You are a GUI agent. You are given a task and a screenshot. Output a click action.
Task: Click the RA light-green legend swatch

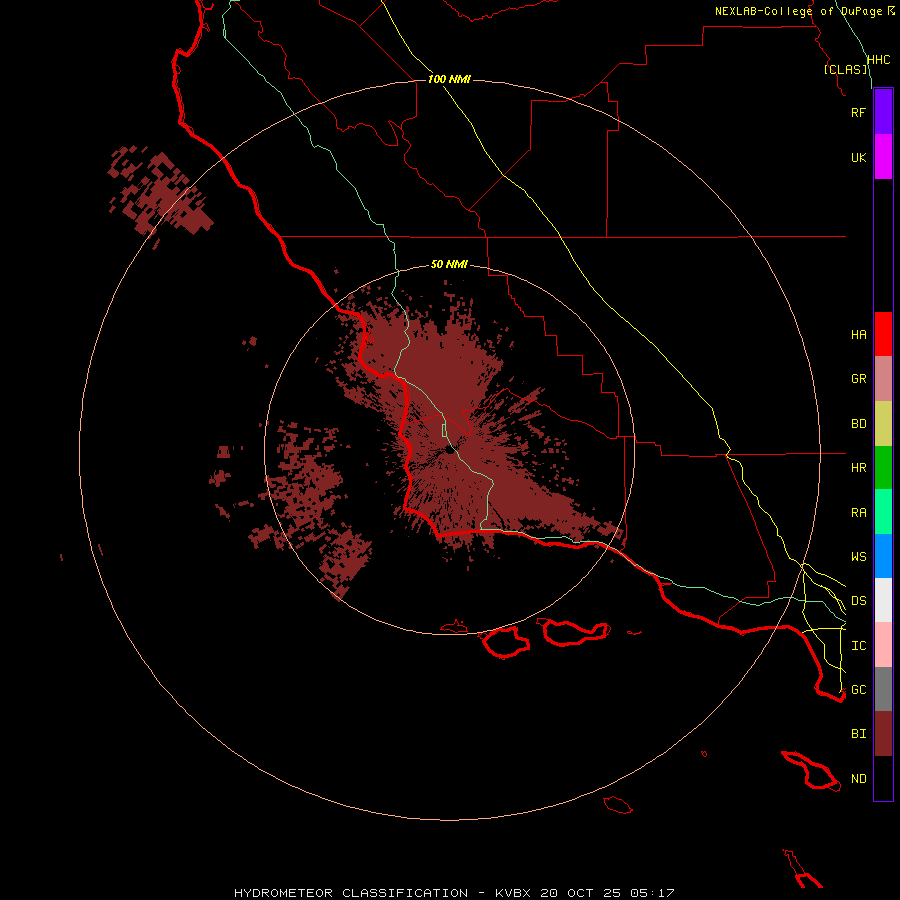pyautogui.click(x=883, y=512)
